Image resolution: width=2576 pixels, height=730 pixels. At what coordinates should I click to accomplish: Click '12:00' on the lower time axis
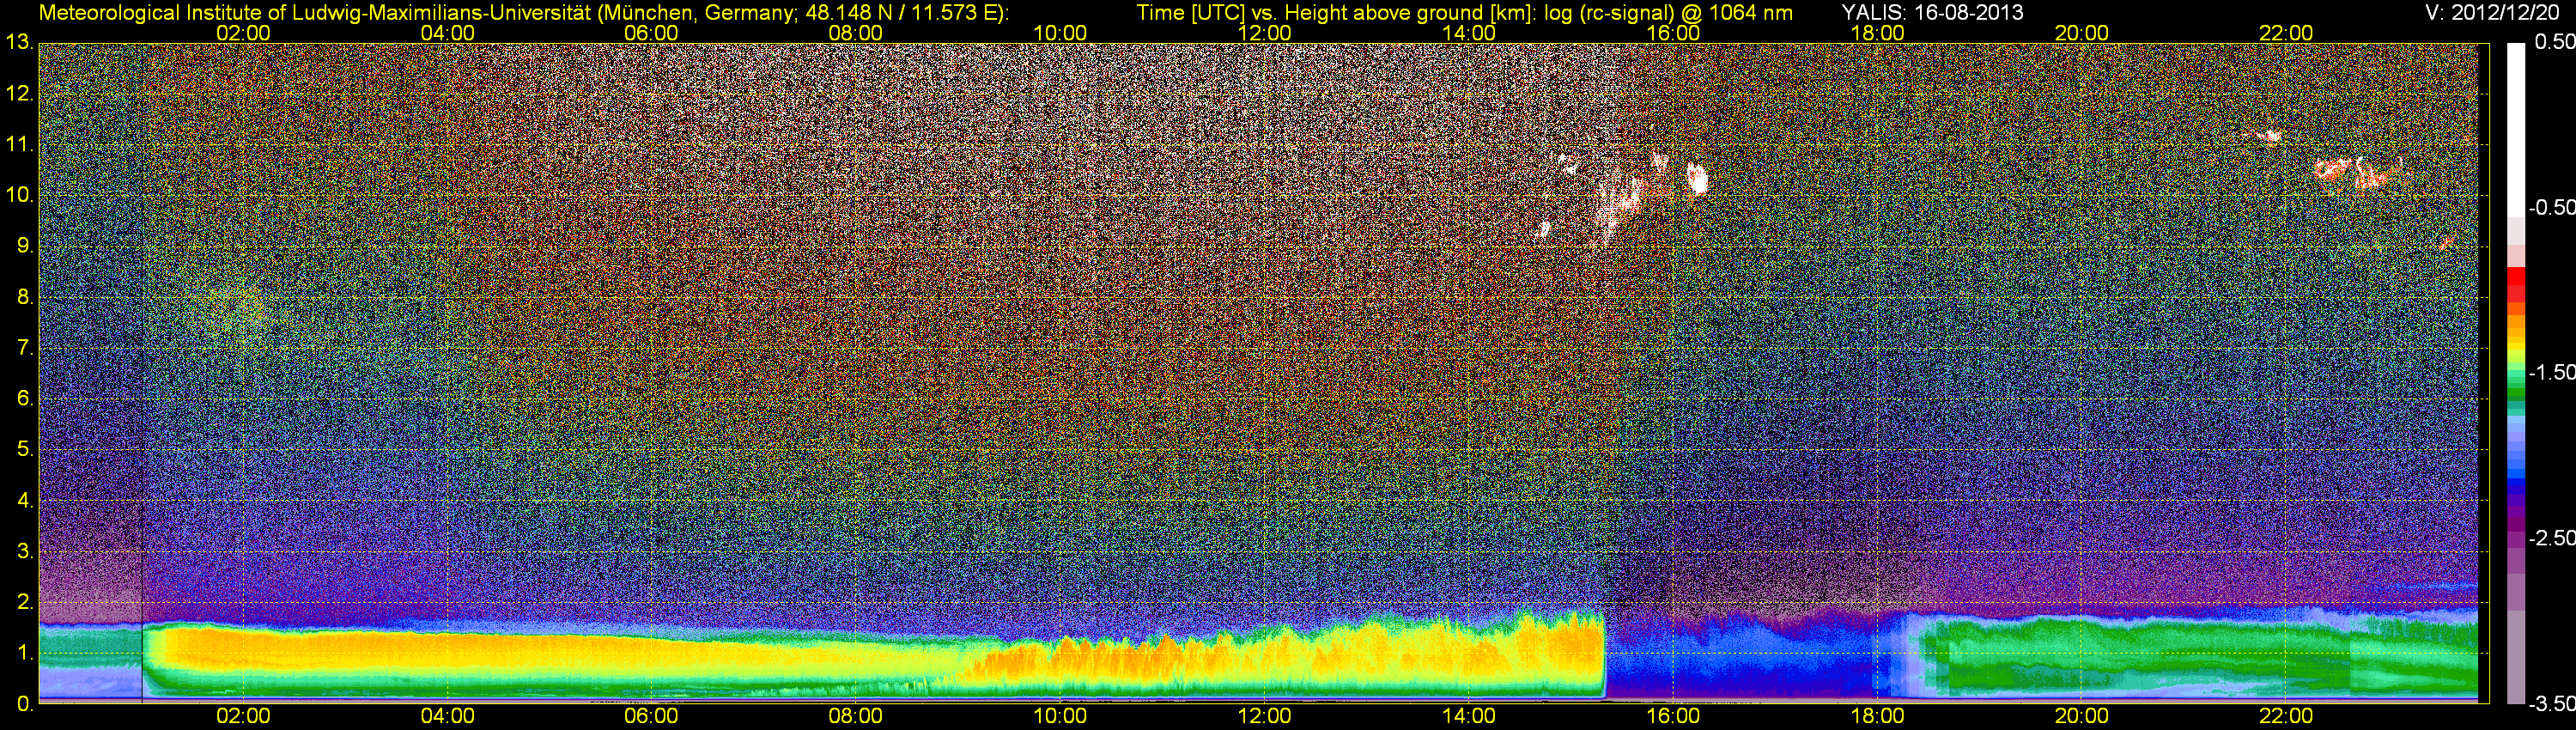coord(1264,716)
